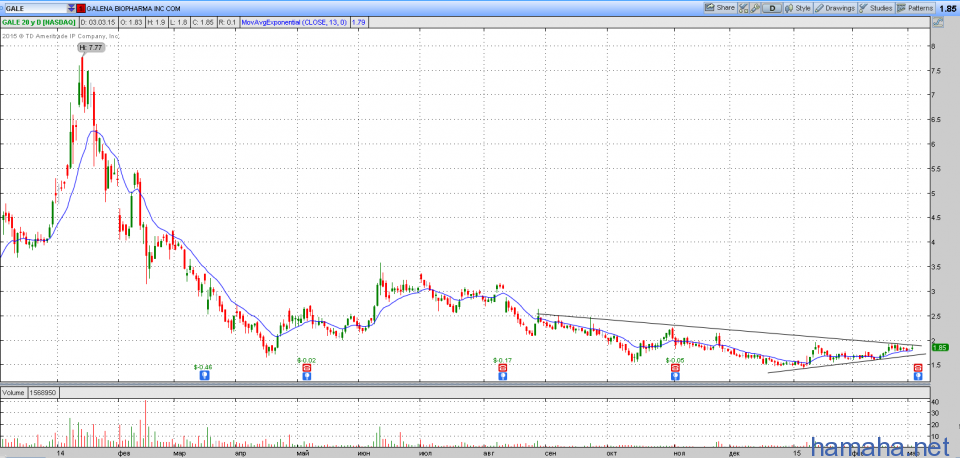Image resolution: width=960 pixels, height=458 pixels.
Task: Open the Studies menu
Action: coord(876,8)
